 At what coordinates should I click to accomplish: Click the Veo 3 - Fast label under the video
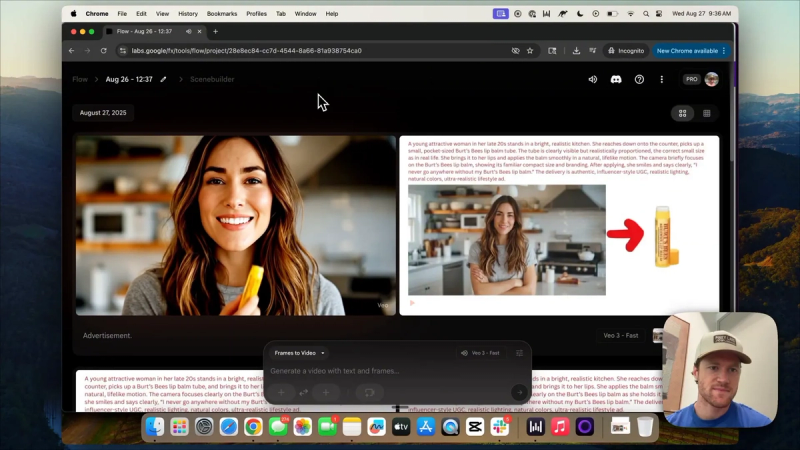point(620,336)
